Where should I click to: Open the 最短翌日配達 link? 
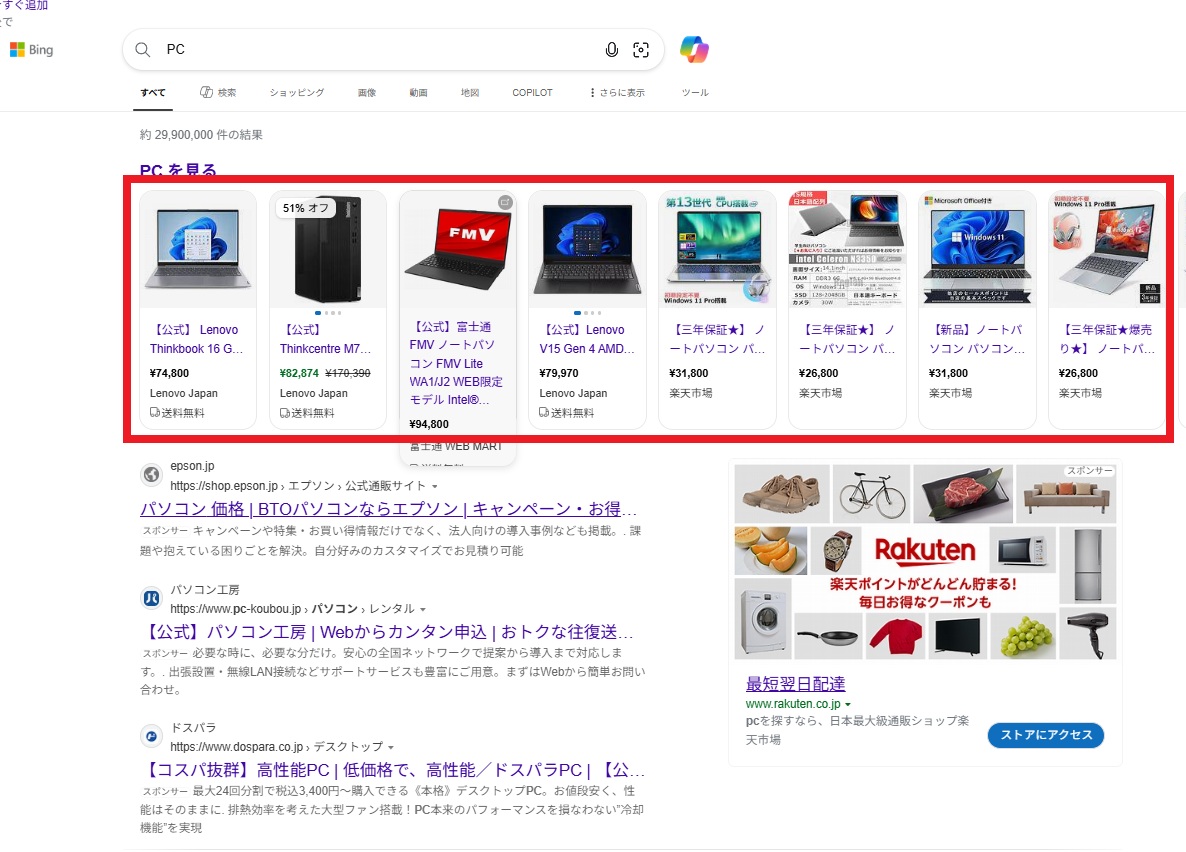[796, 684]
